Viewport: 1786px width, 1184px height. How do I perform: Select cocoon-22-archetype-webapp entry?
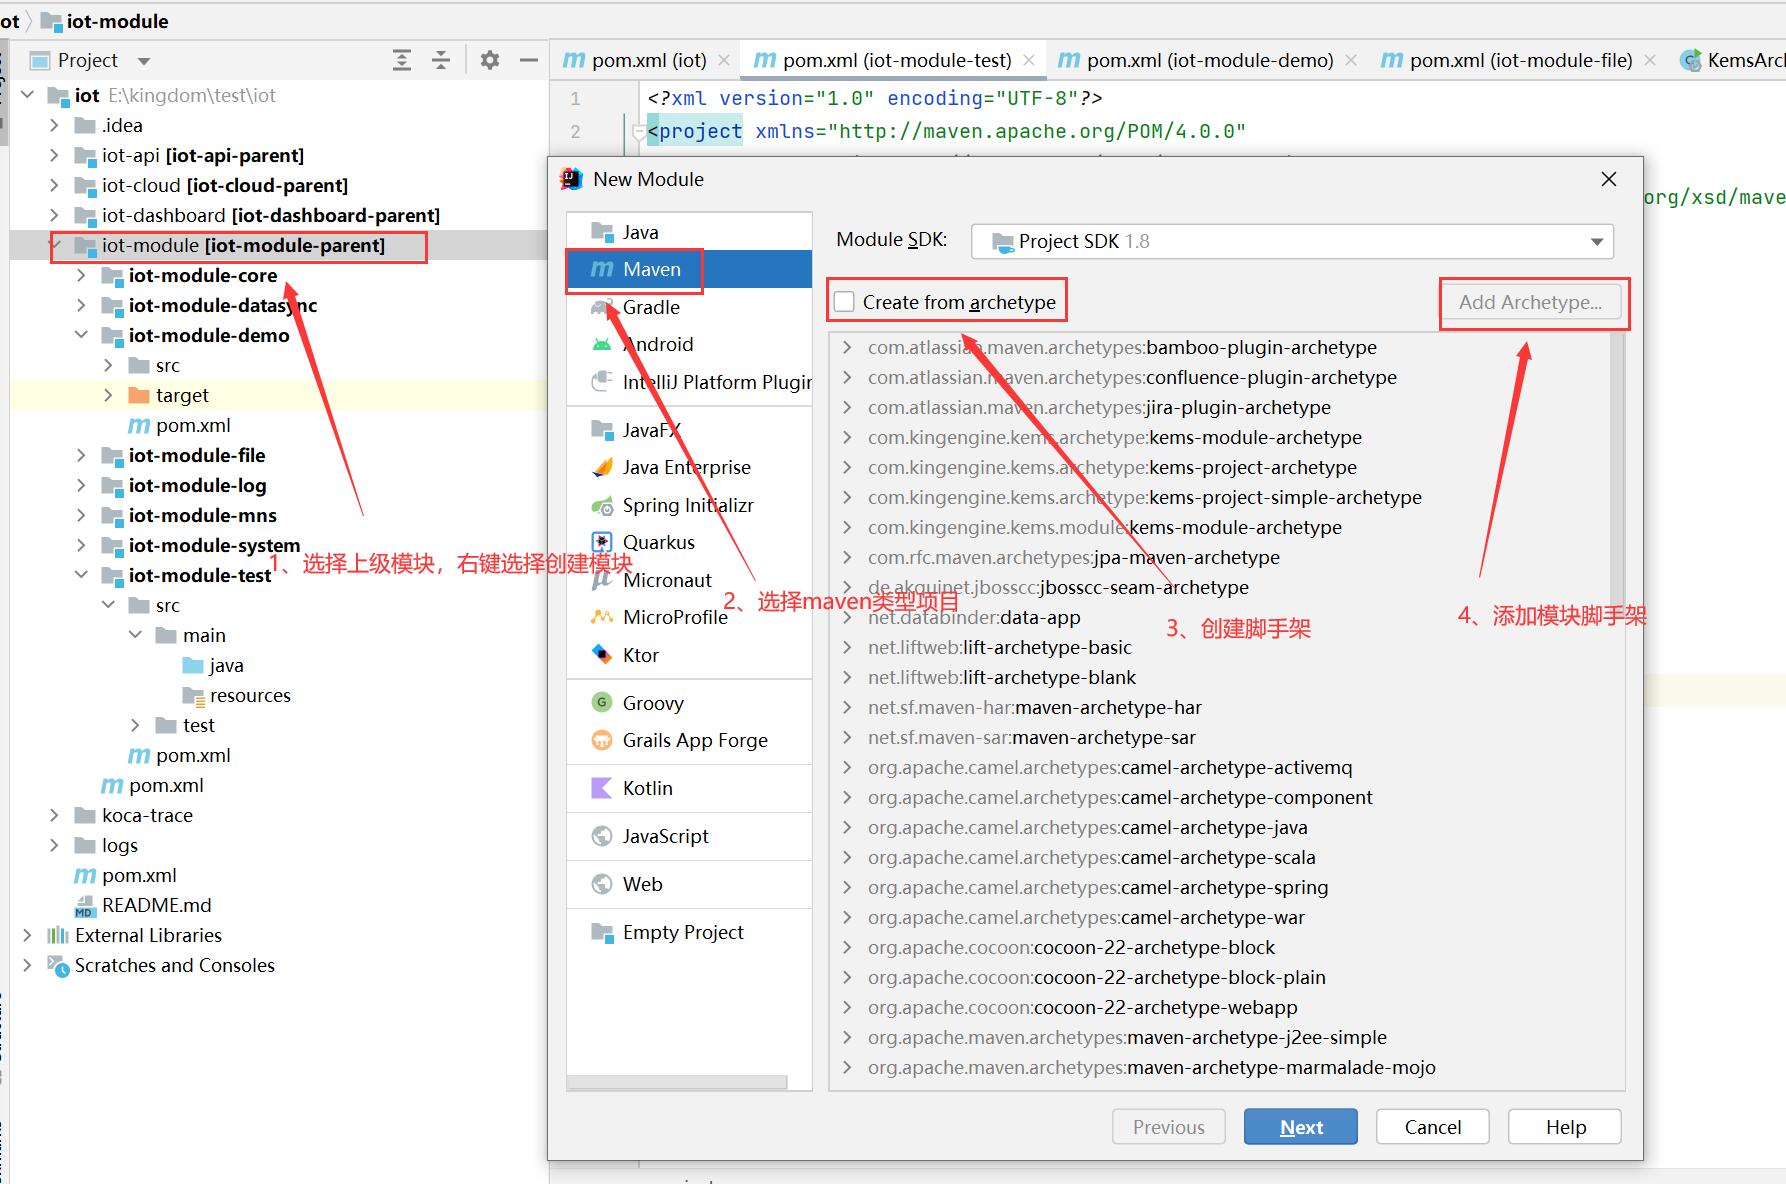1082,1007
